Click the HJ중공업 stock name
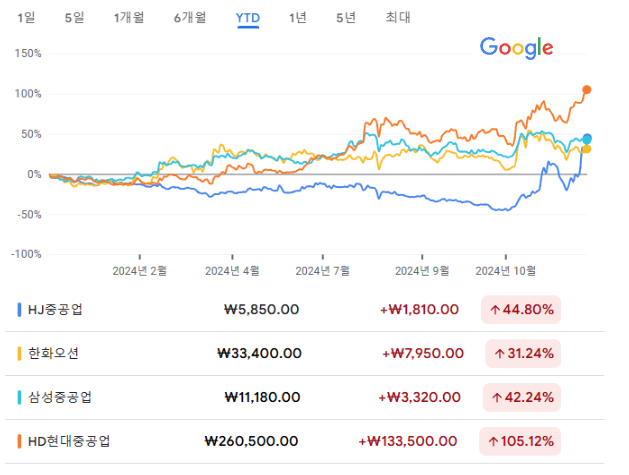The width and height of the screenshot is (629, 475). point(55,310)
